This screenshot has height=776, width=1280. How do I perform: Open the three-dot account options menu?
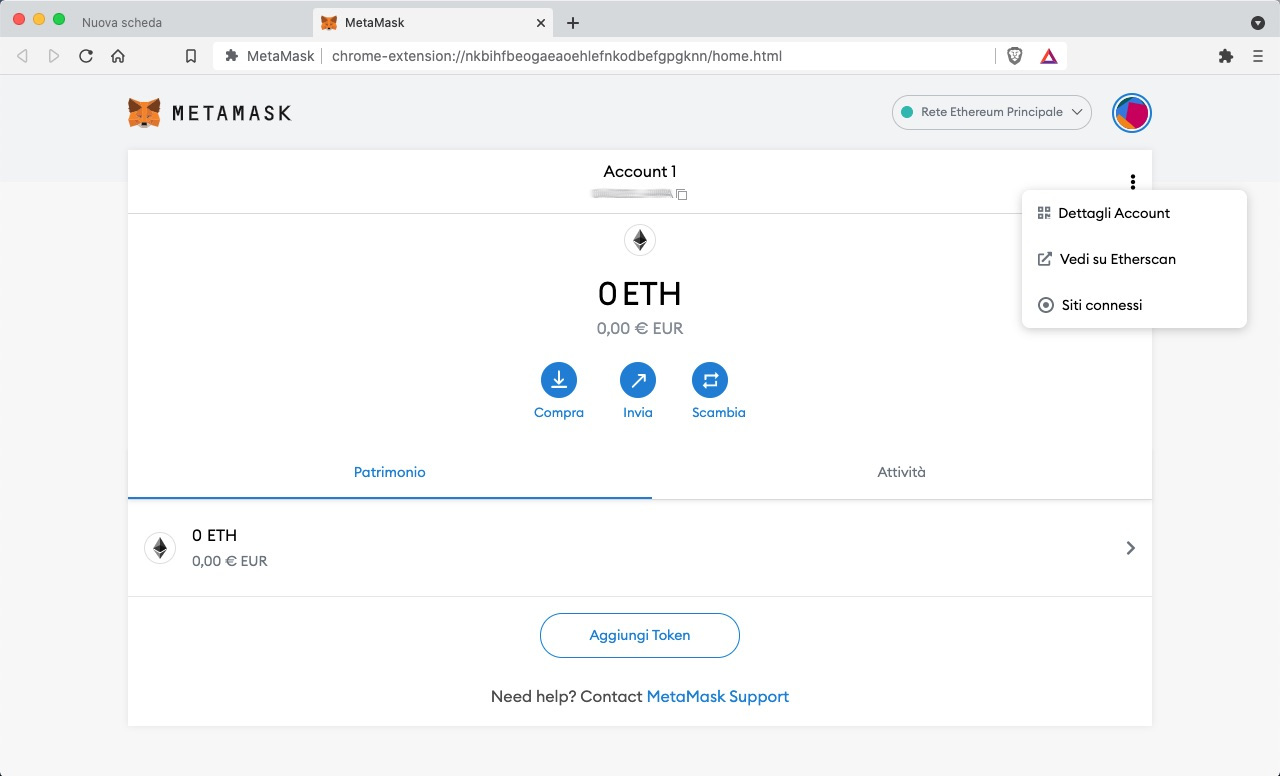[1133, 182]
